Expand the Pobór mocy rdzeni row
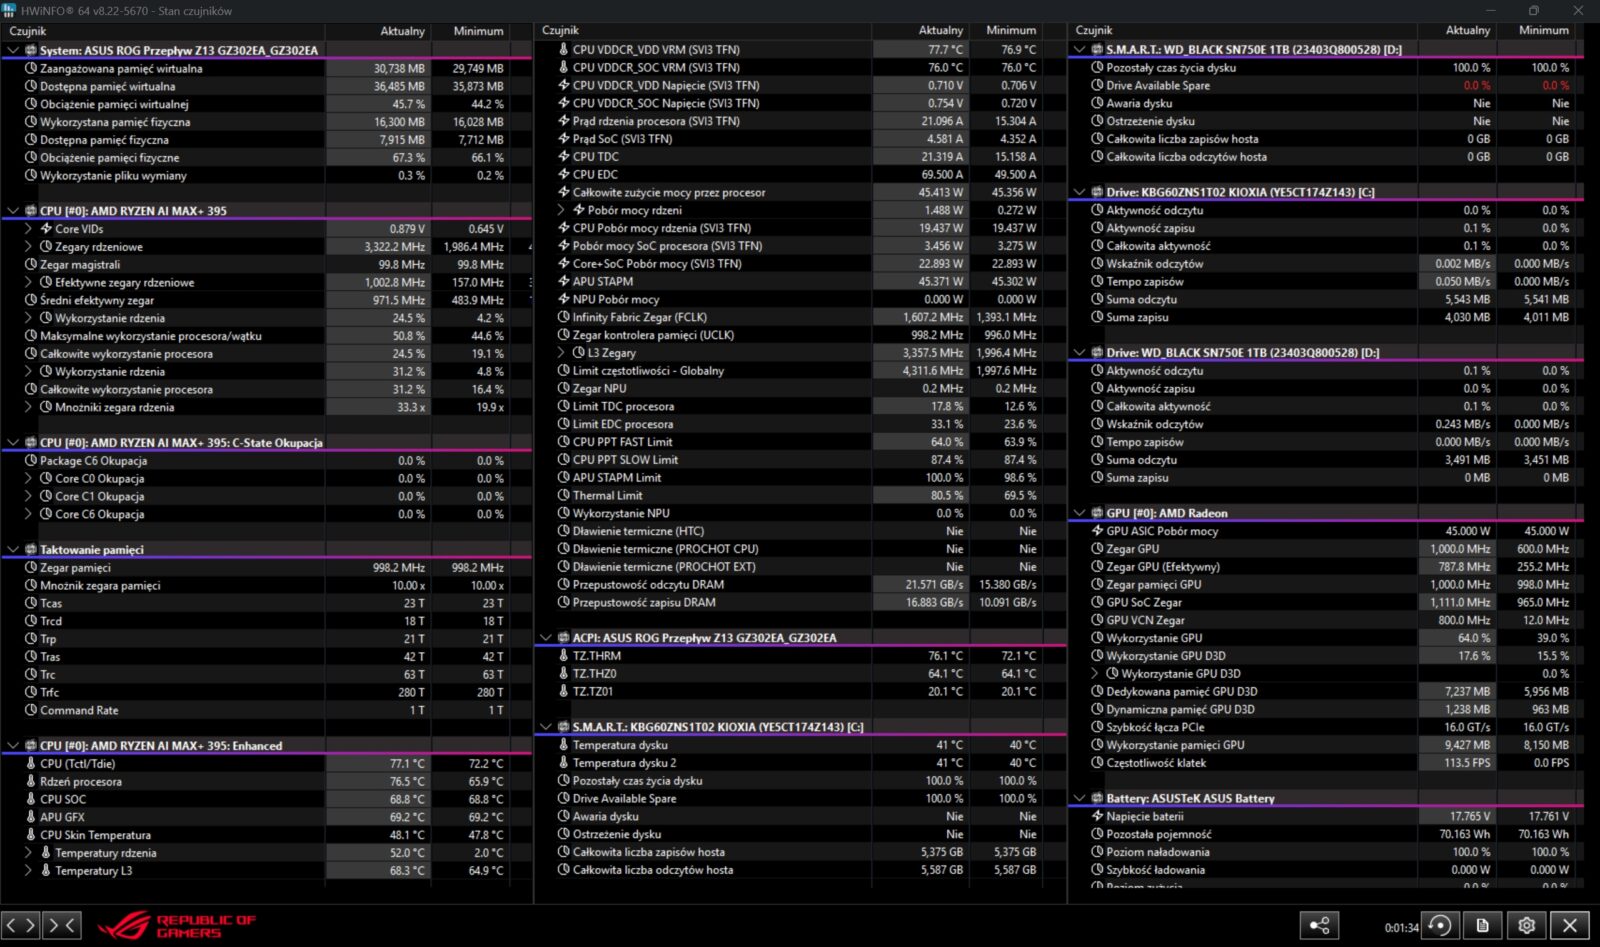The height and width of the screenshot is (947, 1600). pos(561,210)
